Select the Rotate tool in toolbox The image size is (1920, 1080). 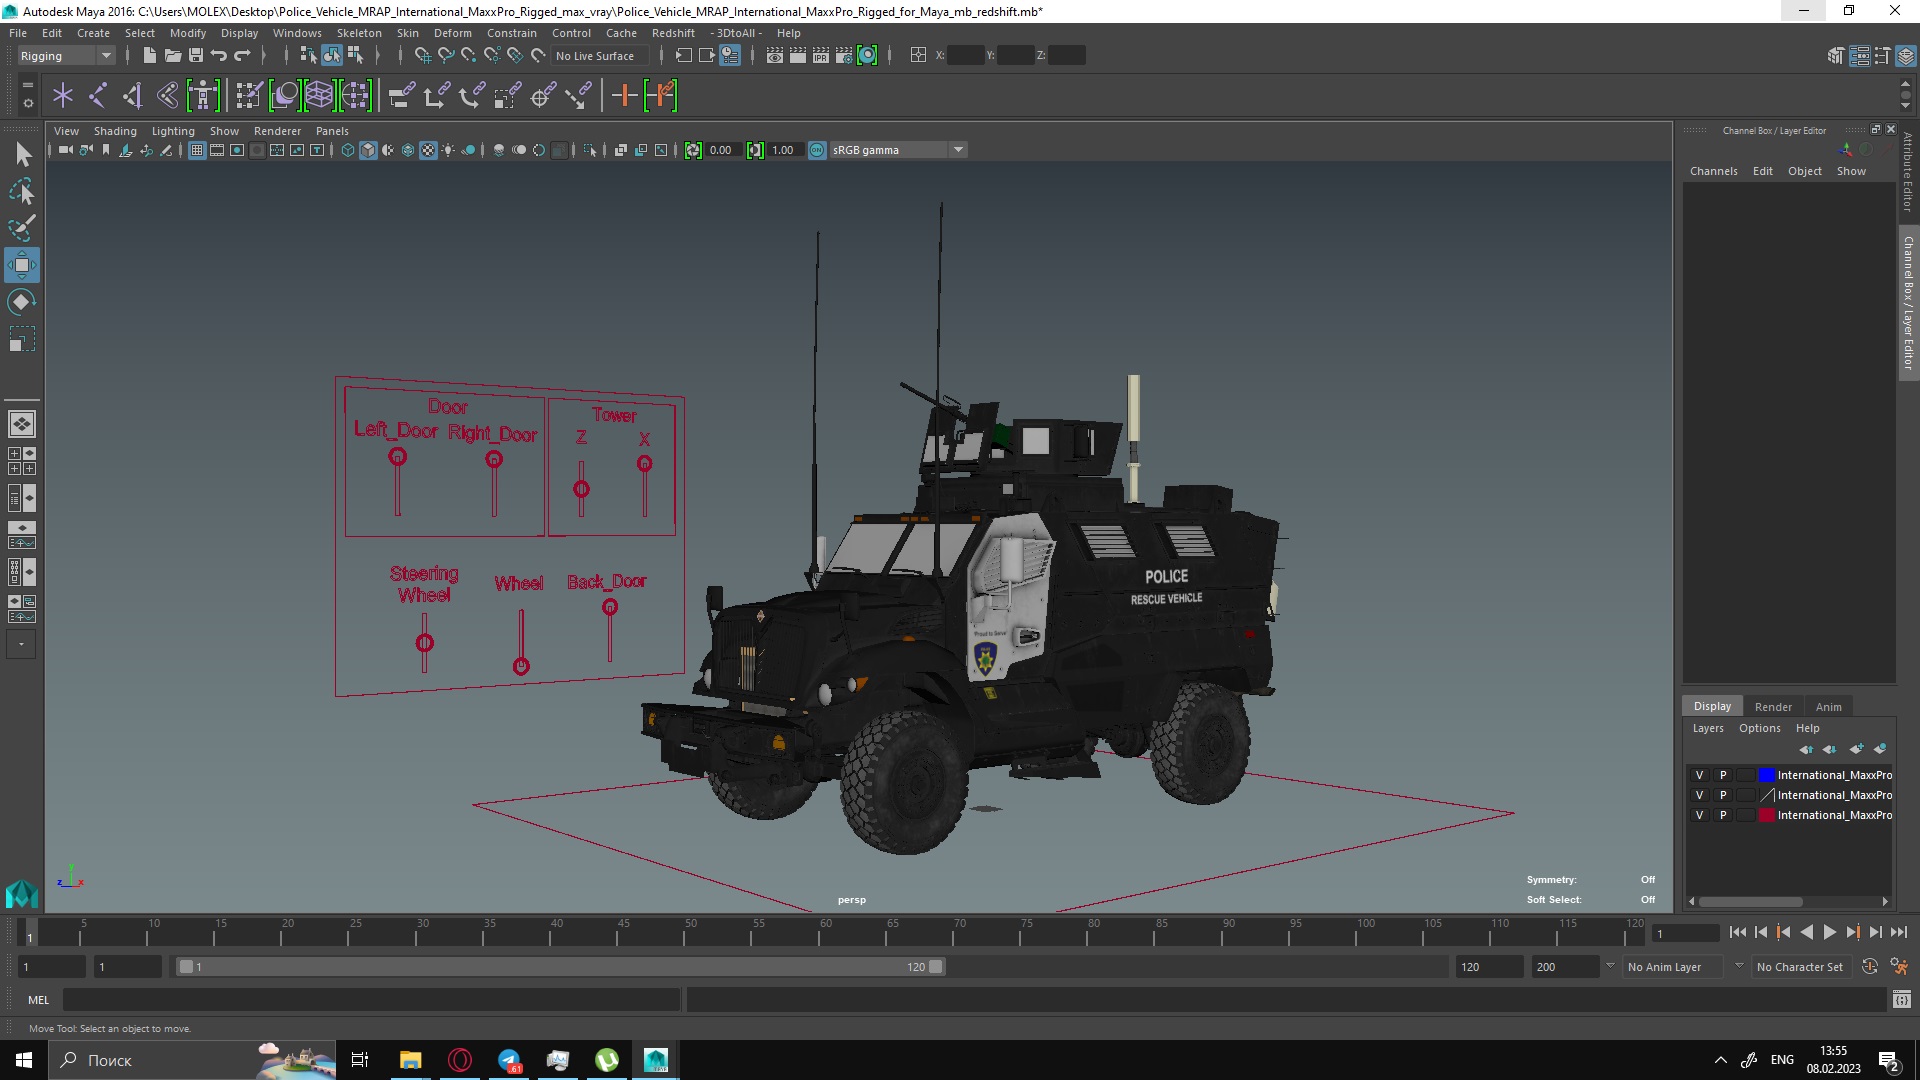[22, 302]
